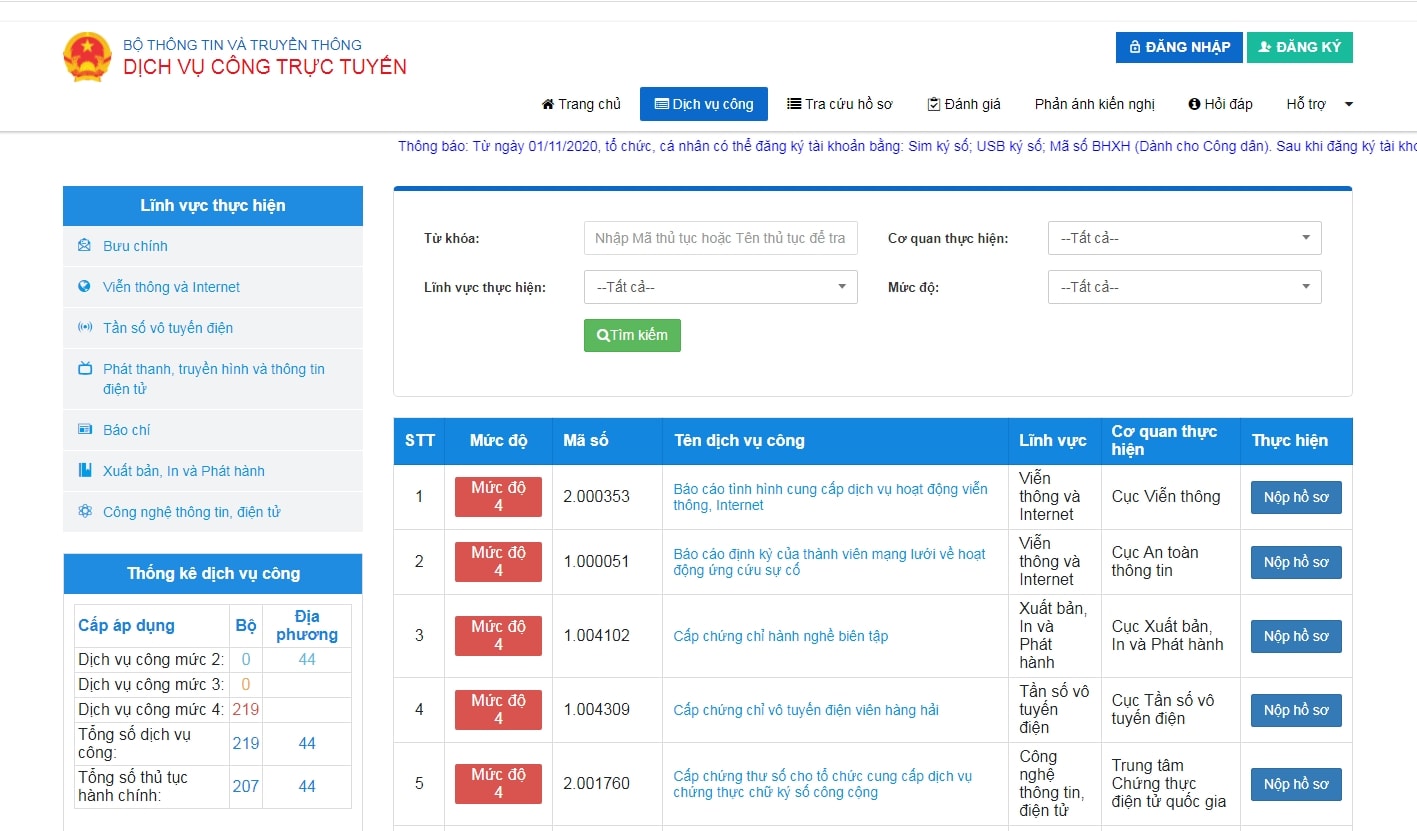Select Xuất bản, In và Phát hành category
The width and height of the screenshot is (1417, 831).
coord(183,471)
